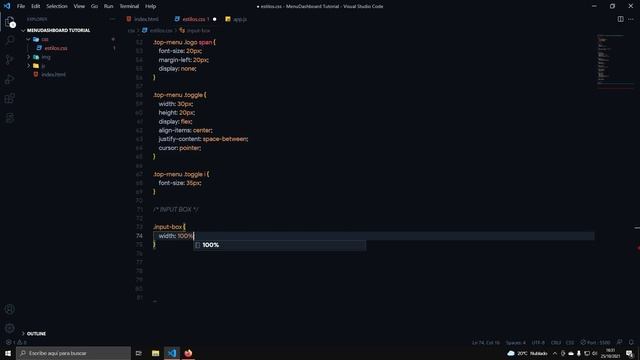Screen dimensions: 640x360
Task: Open the Help menu
Action: coord(151,6)
